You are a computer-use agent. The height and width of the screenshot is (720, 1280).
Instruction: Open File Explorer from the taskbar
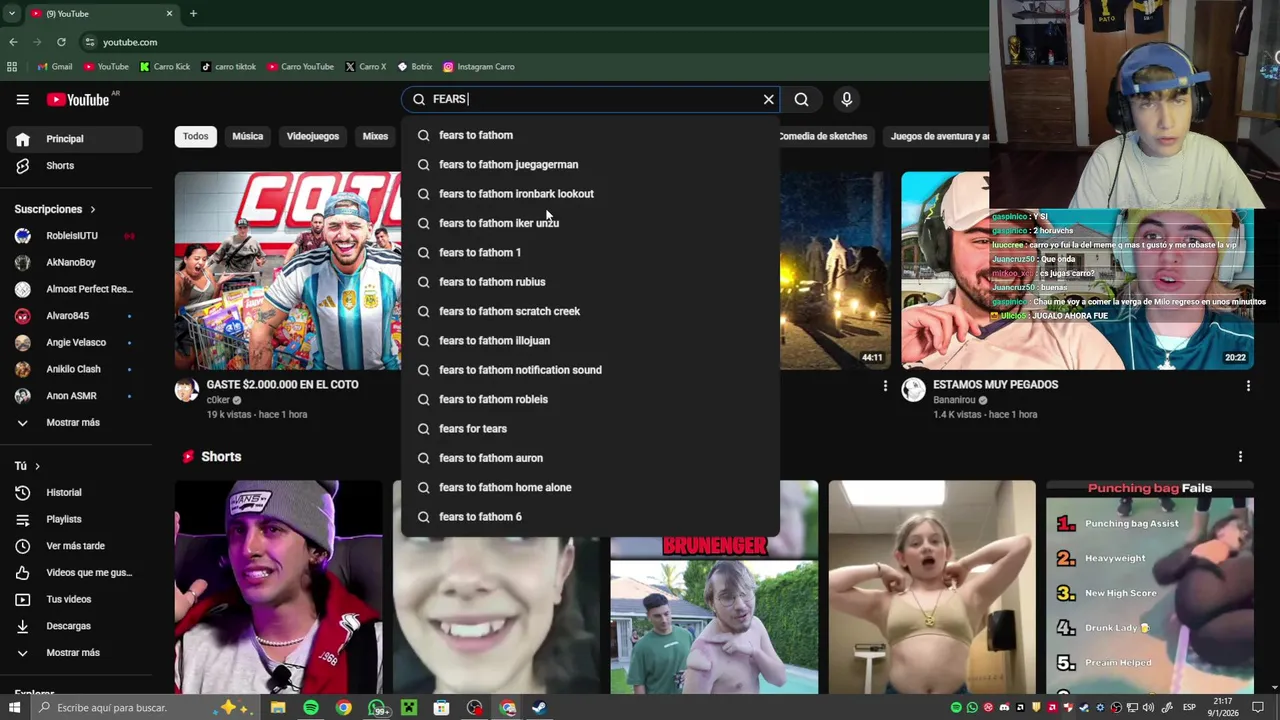[x=278, y=708]
